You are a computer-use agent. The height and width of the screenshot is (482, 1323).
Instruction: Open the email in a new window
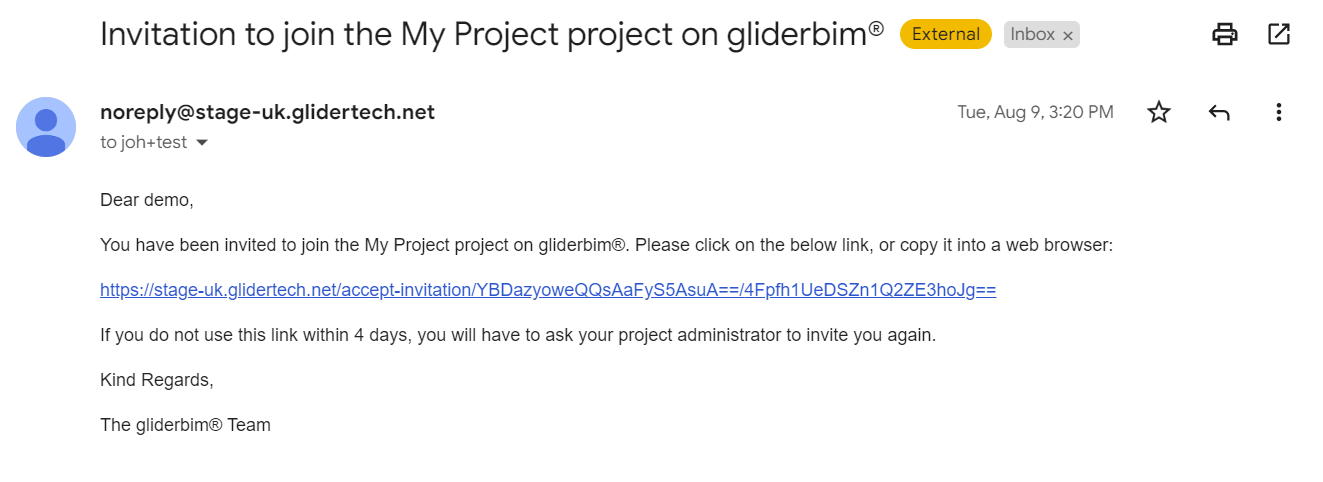pos(1278,34)
